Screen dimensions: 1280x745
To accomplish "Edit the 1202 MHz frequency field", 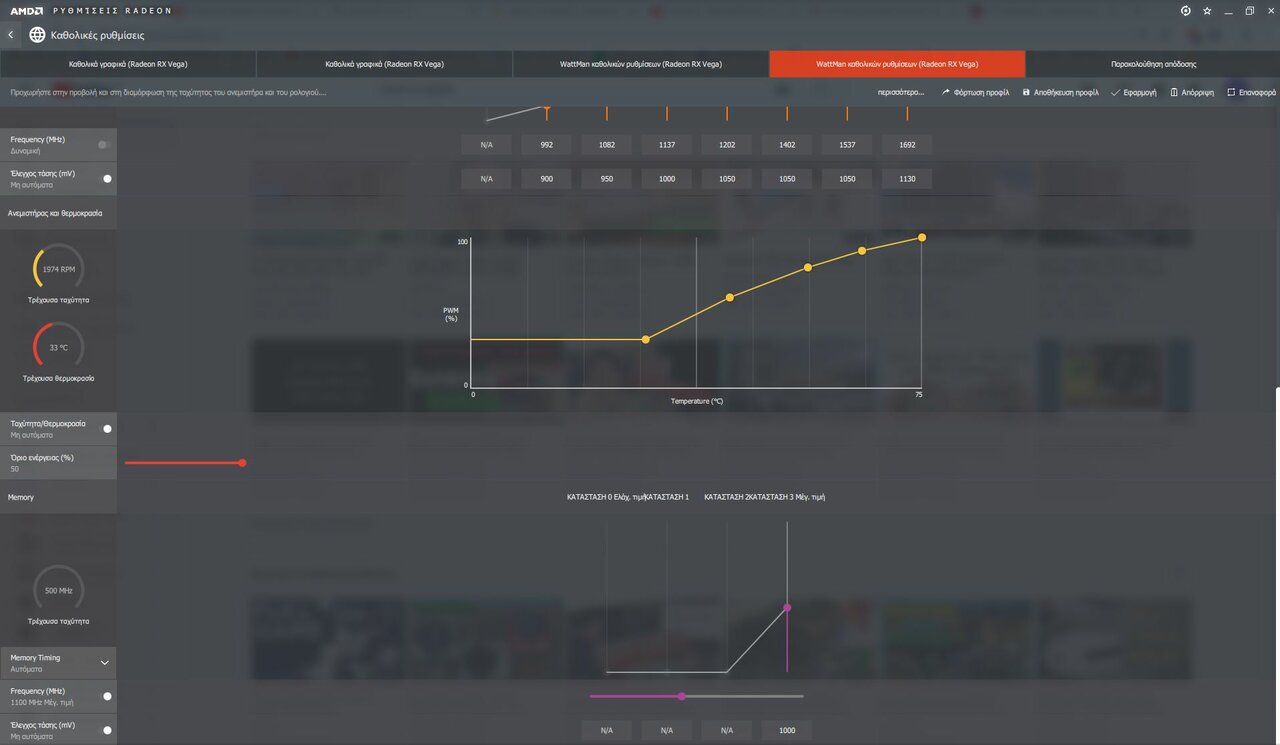I will (x=727, y=145).
